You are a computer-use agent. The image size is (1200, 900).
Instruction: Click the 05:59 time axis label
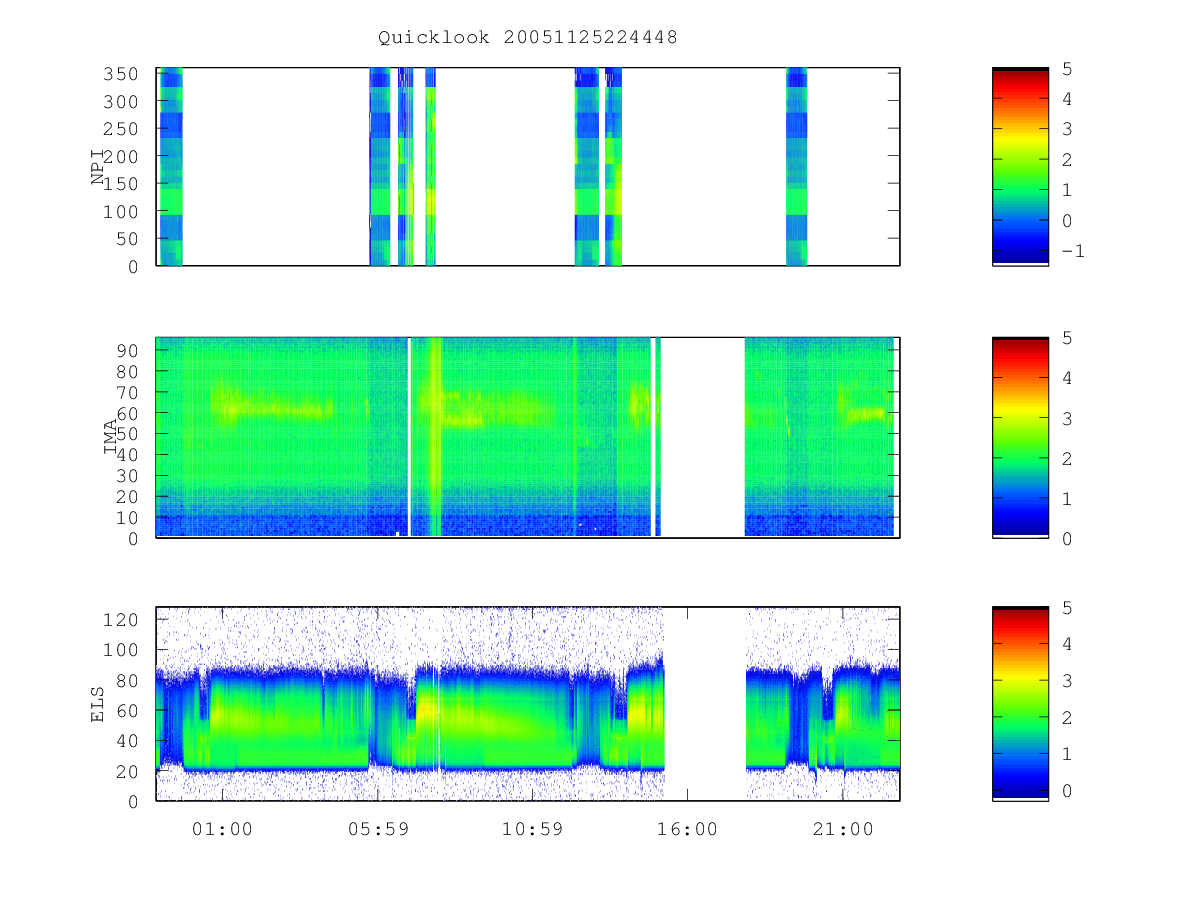pyautogui.click(x=377, y=828)
